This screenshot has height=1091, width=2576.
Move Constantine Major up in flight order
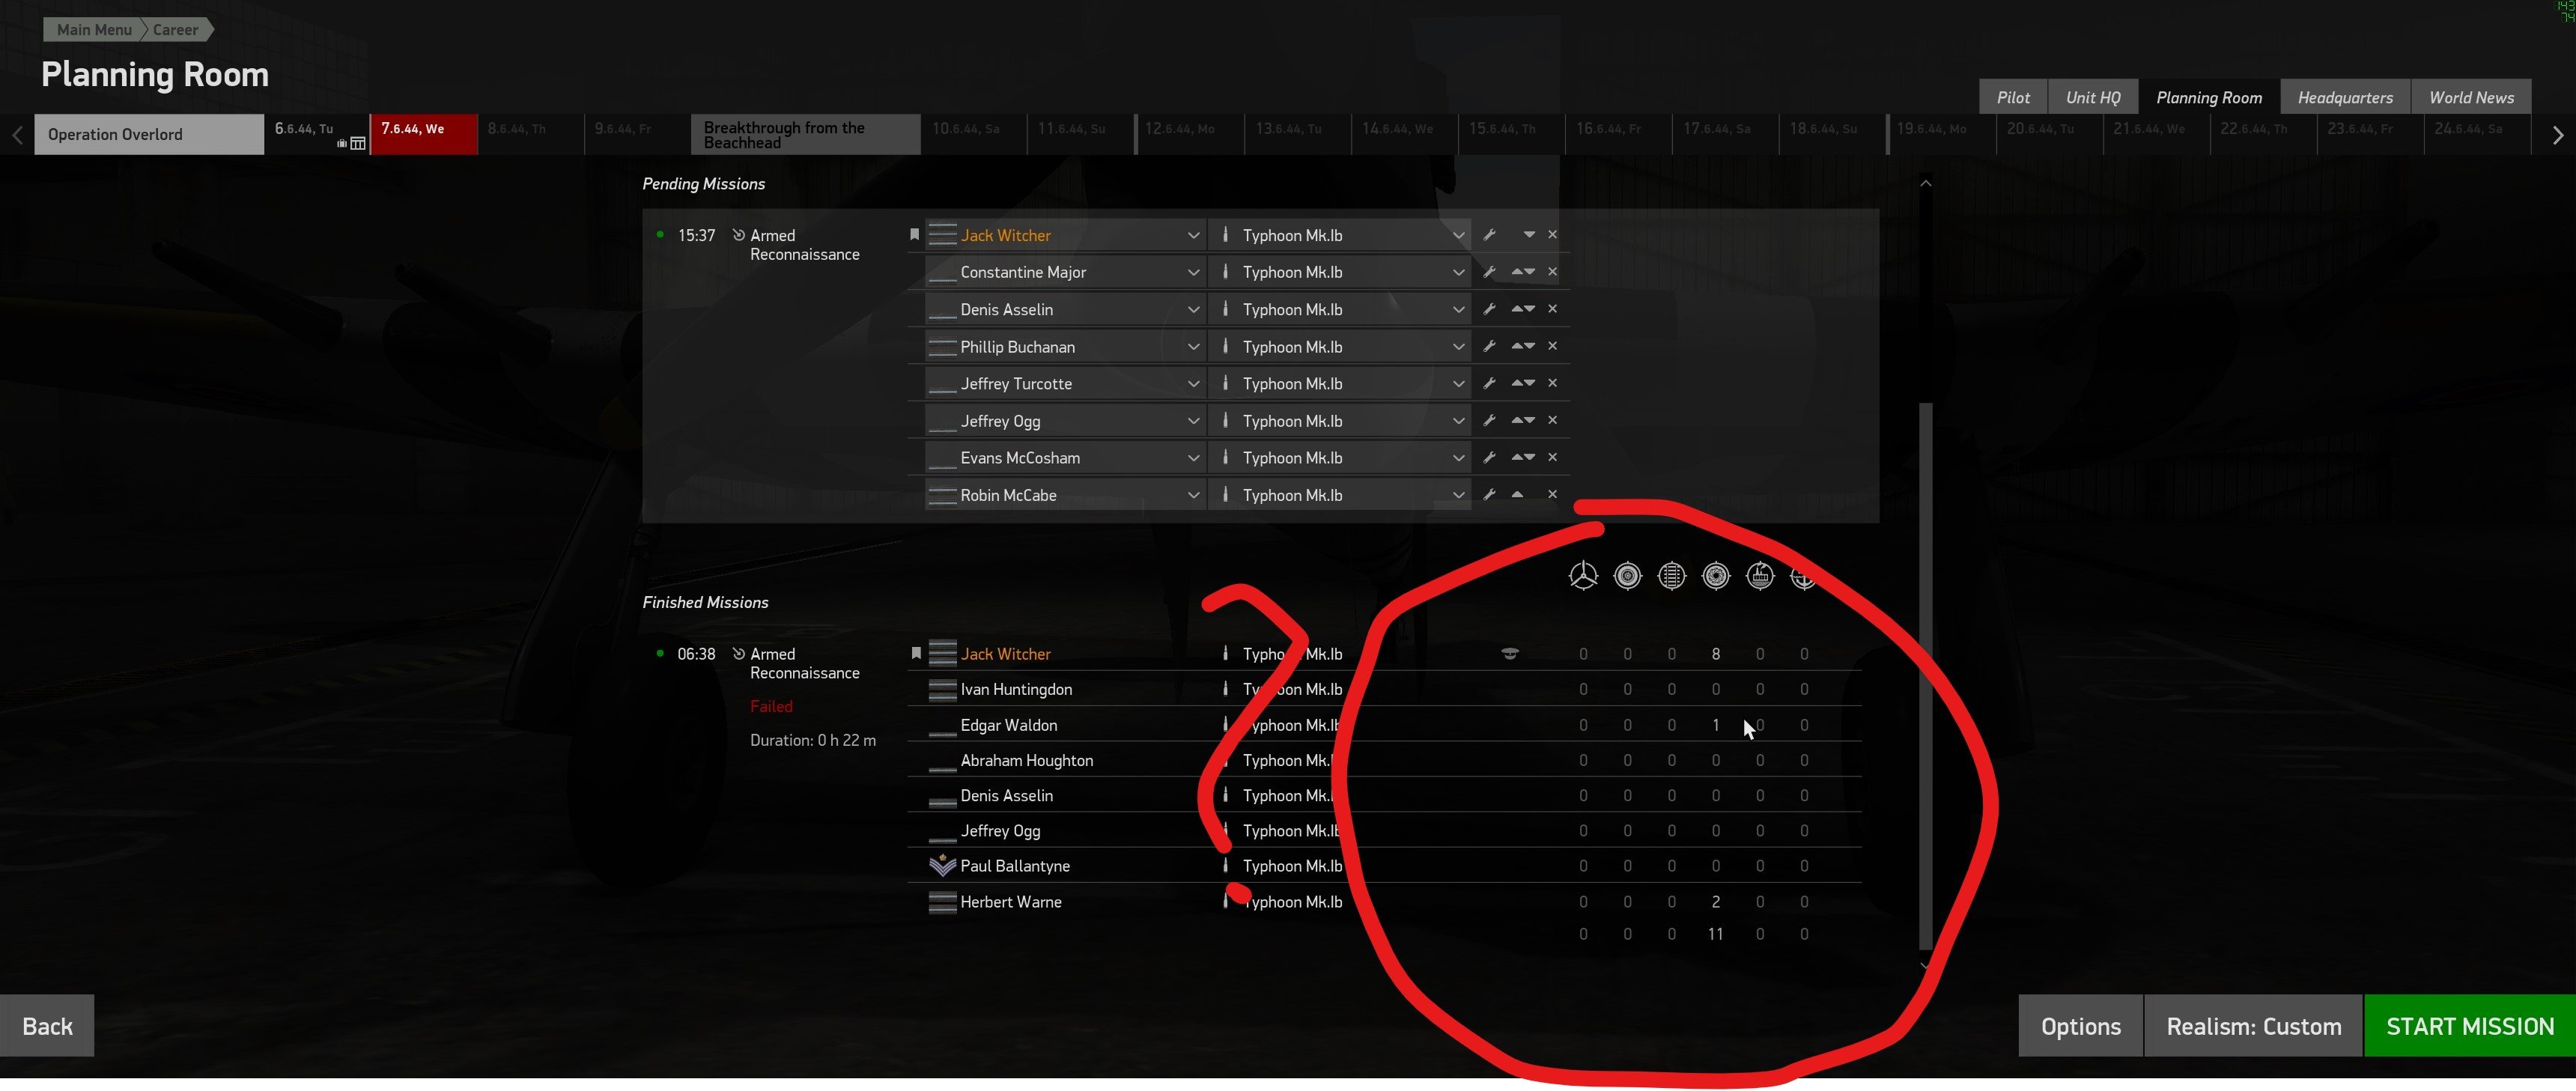pyautogui.click(x=1517, y=272)
